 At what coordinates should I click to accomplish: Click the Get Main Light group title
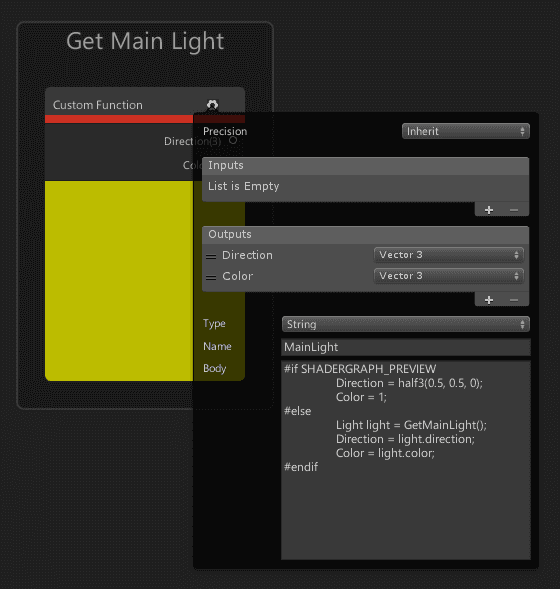point(145,41)
